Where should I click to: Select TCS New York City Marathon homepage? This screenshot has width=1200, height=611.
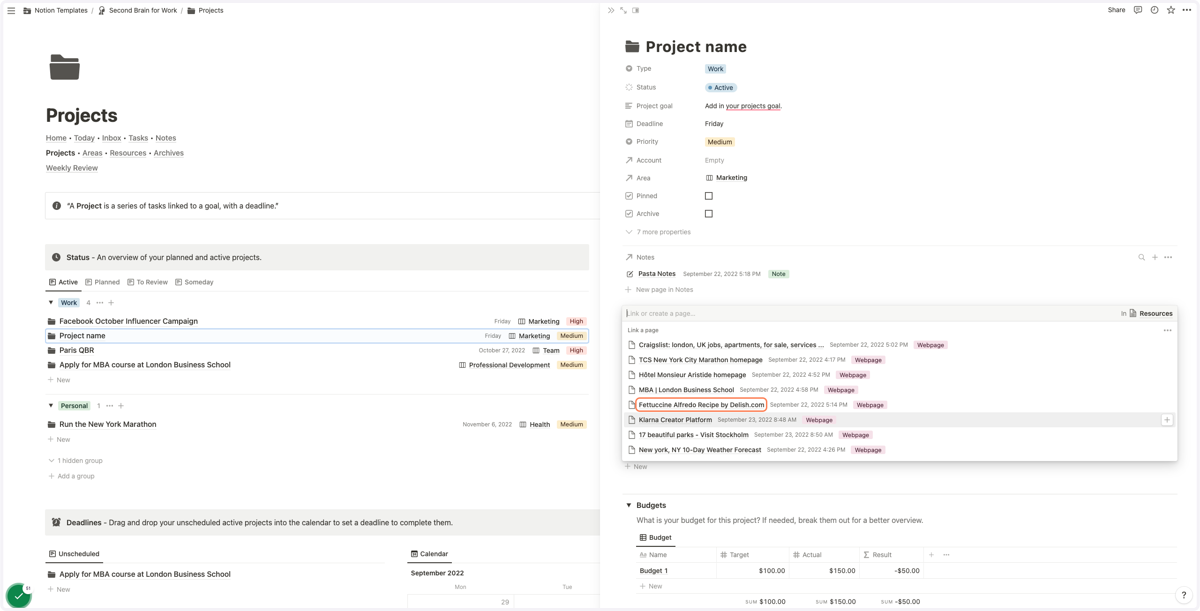point(701,360)
